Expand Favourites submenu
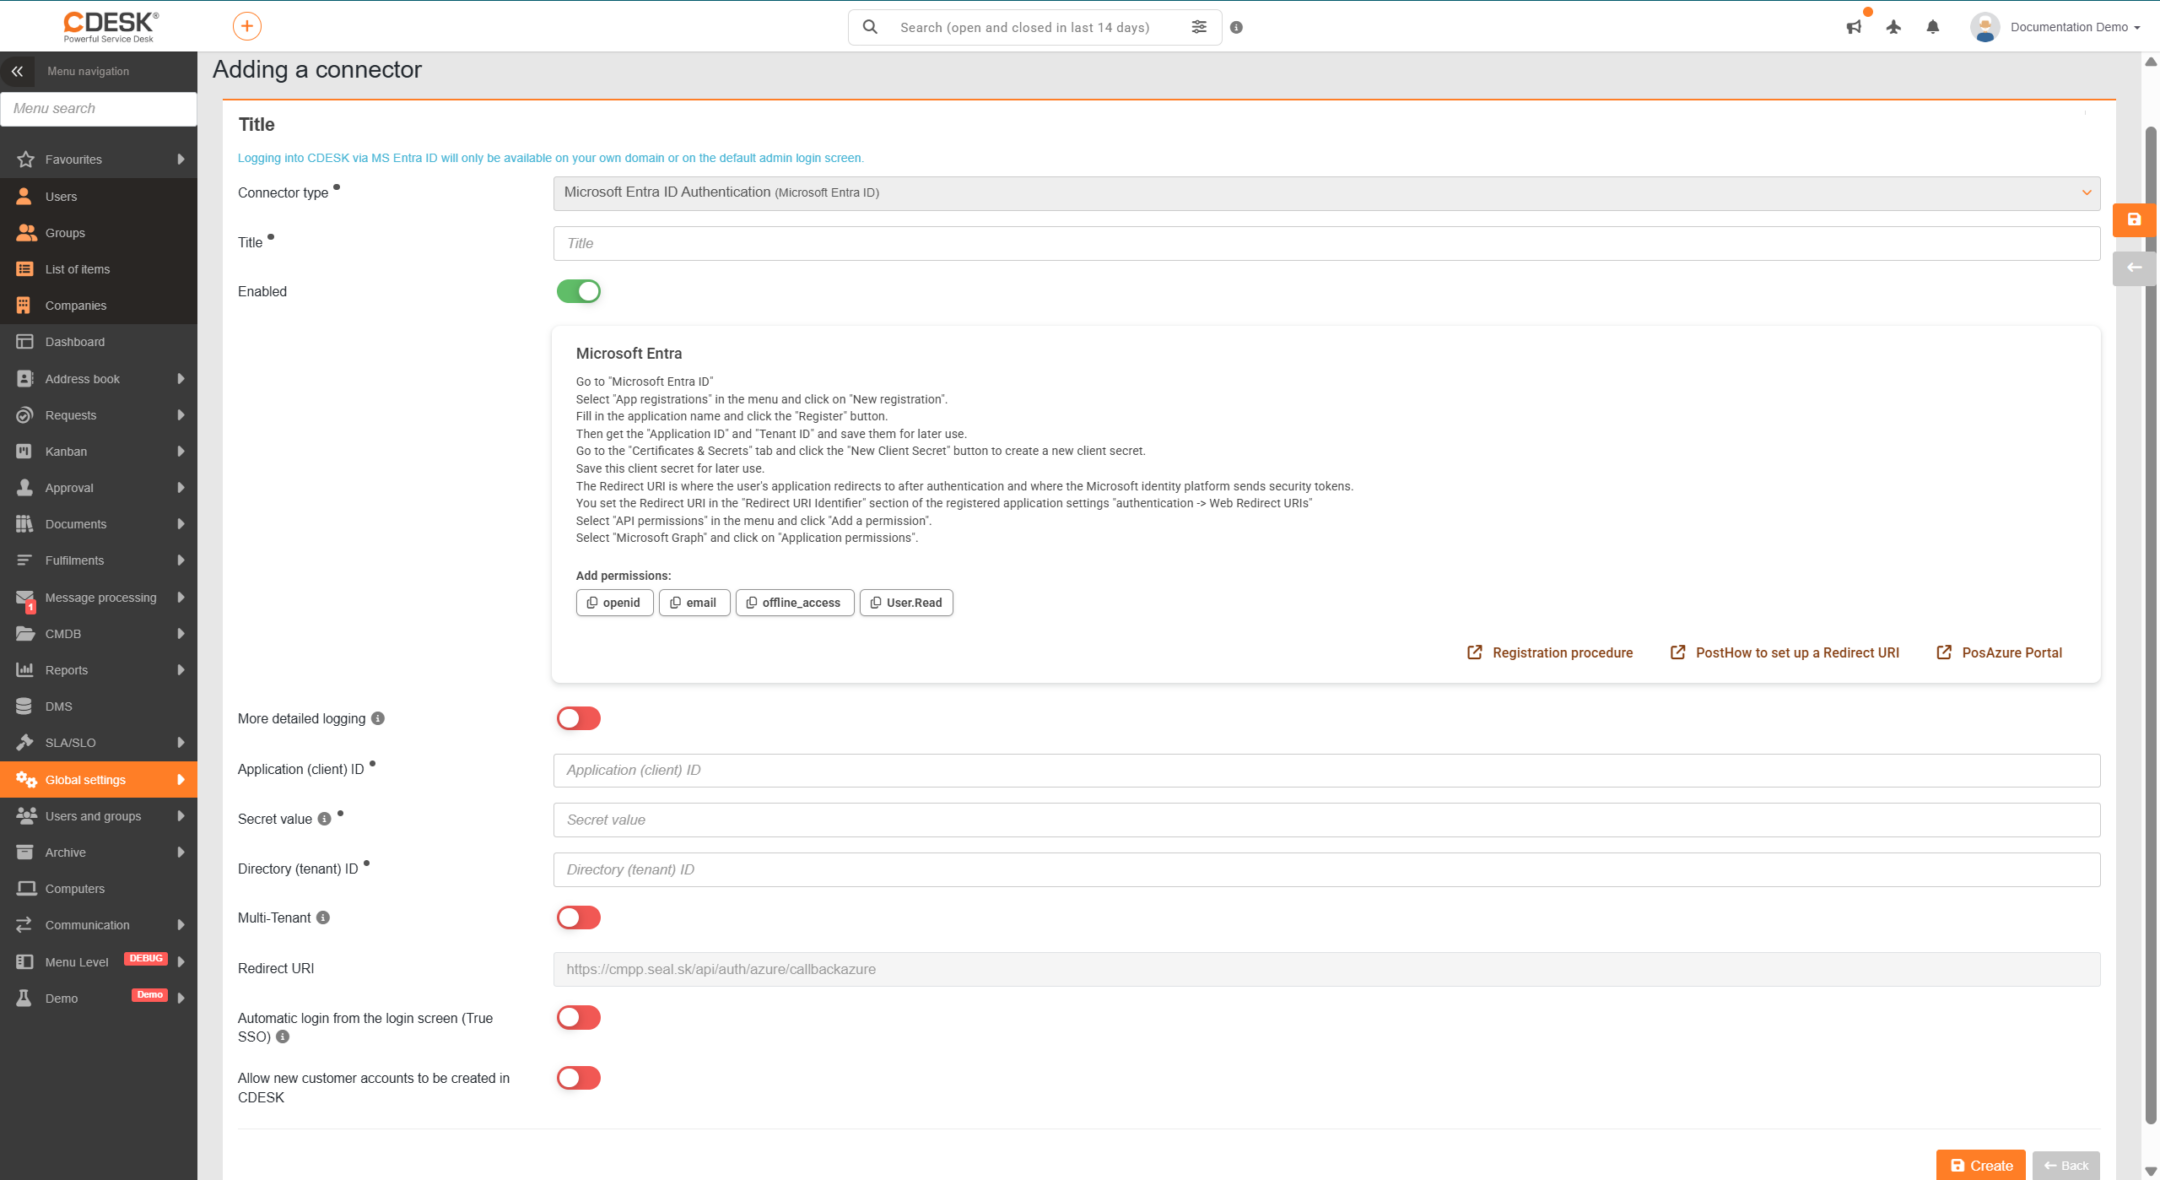 coord(181,159)
